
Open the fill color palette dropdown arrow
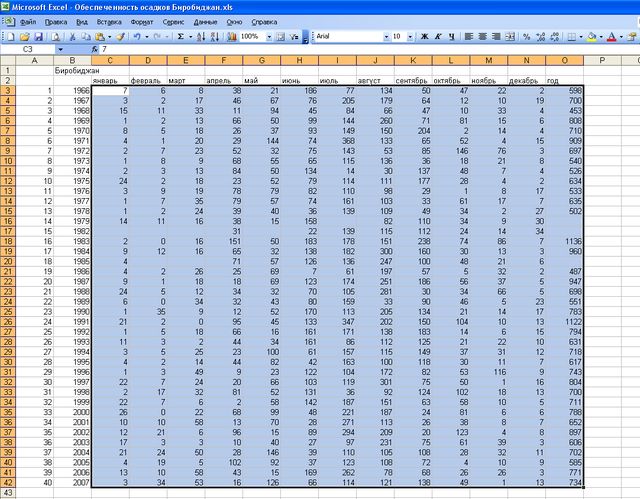tap(601, 37)
